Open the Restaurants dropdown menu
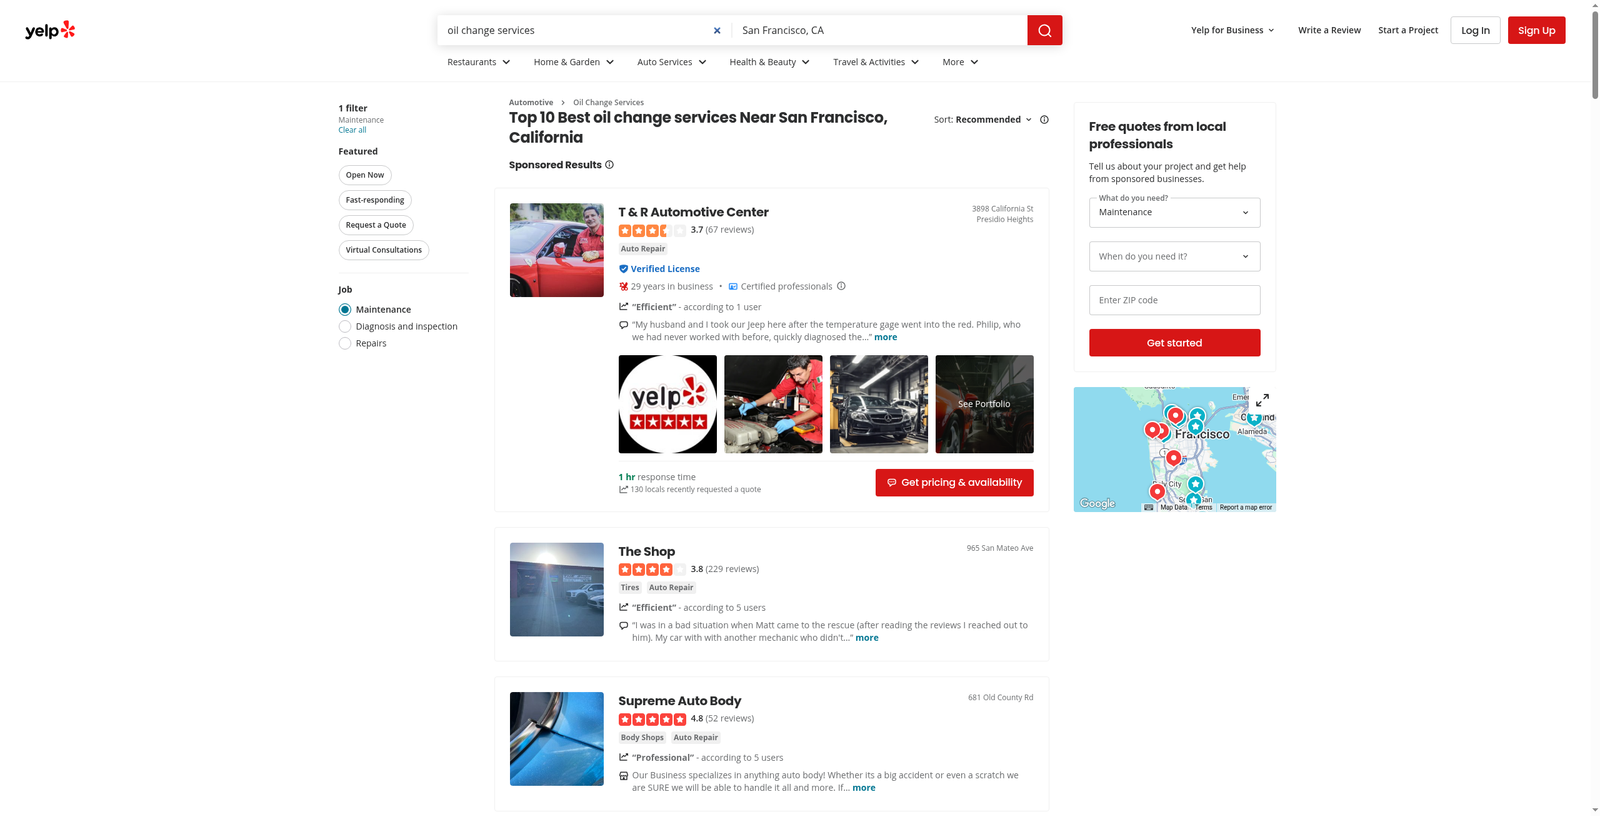This screenshot has width=1600, height=816. coord(479,62)
